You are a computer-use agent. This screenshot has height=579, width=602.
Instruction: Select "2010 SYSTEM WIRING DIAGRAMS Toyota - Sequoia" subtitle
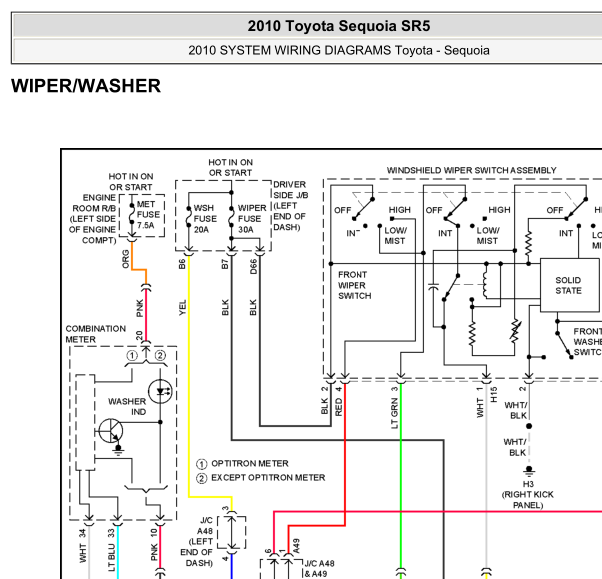coord(339,50)
